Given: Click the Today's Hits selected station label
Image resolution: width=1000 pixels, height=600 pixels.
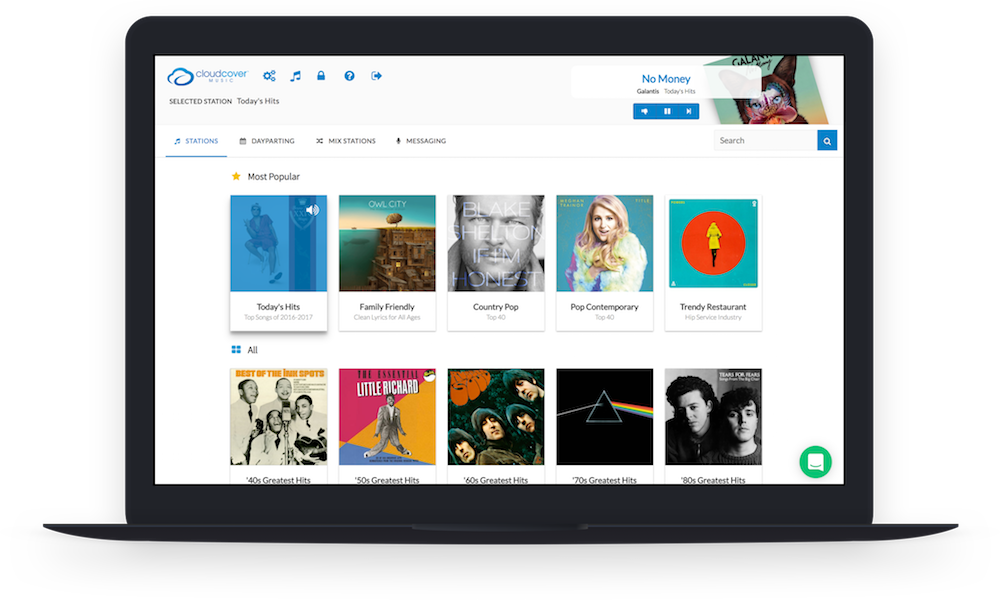Looking at the screenshot, I should pyautogui.click(x=256, y=100).
